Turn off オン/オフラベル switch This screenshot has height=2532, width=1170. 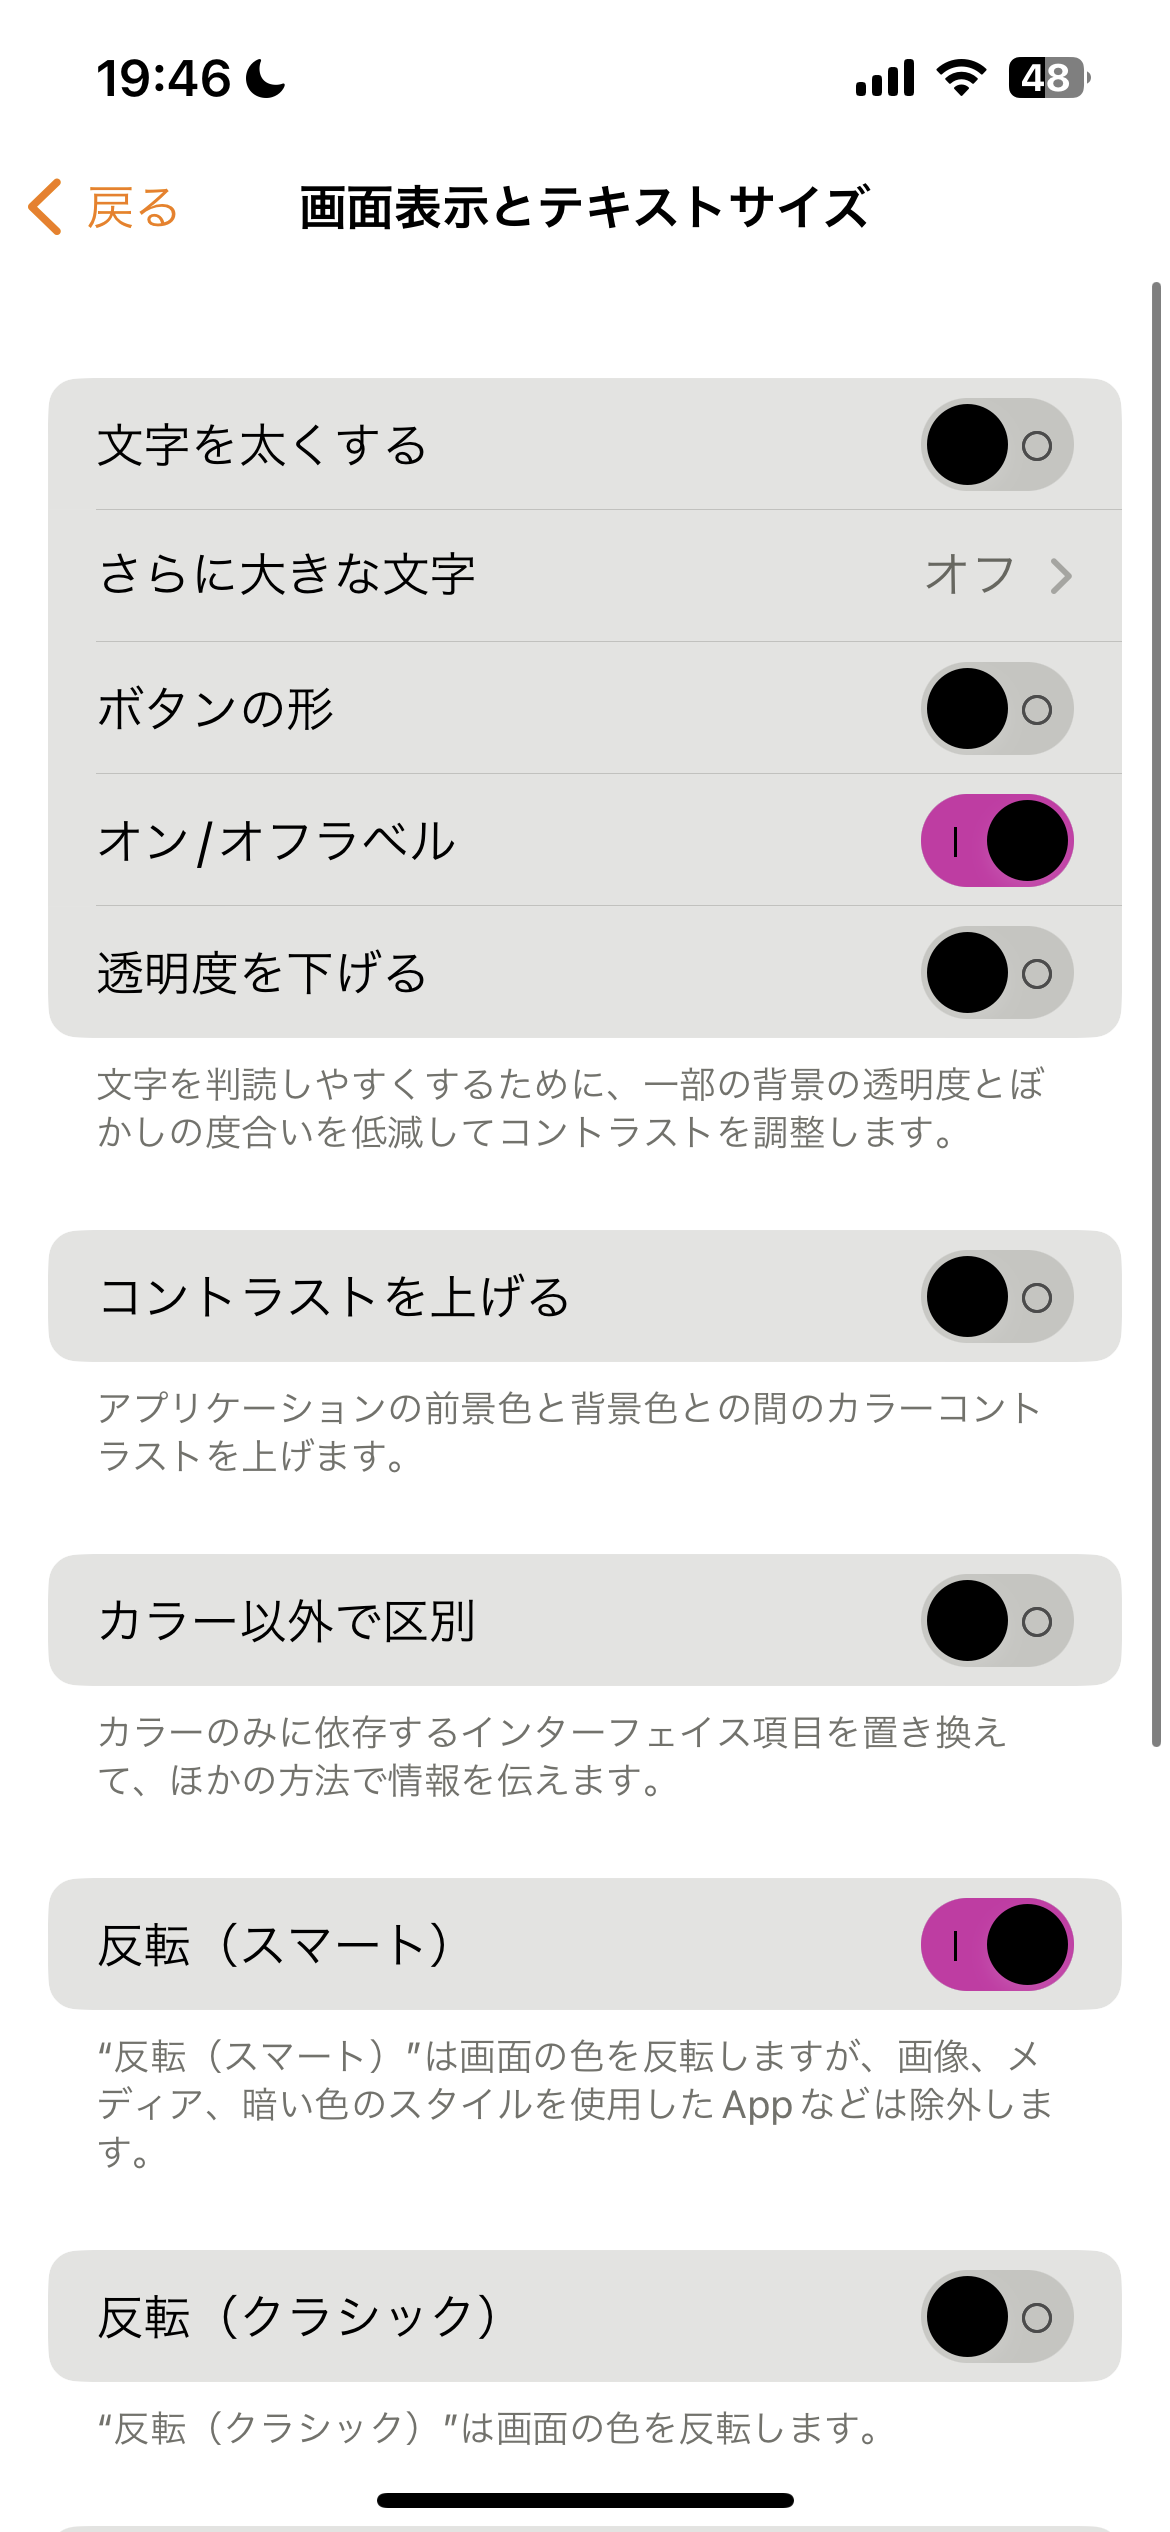(x=996, y=841)
